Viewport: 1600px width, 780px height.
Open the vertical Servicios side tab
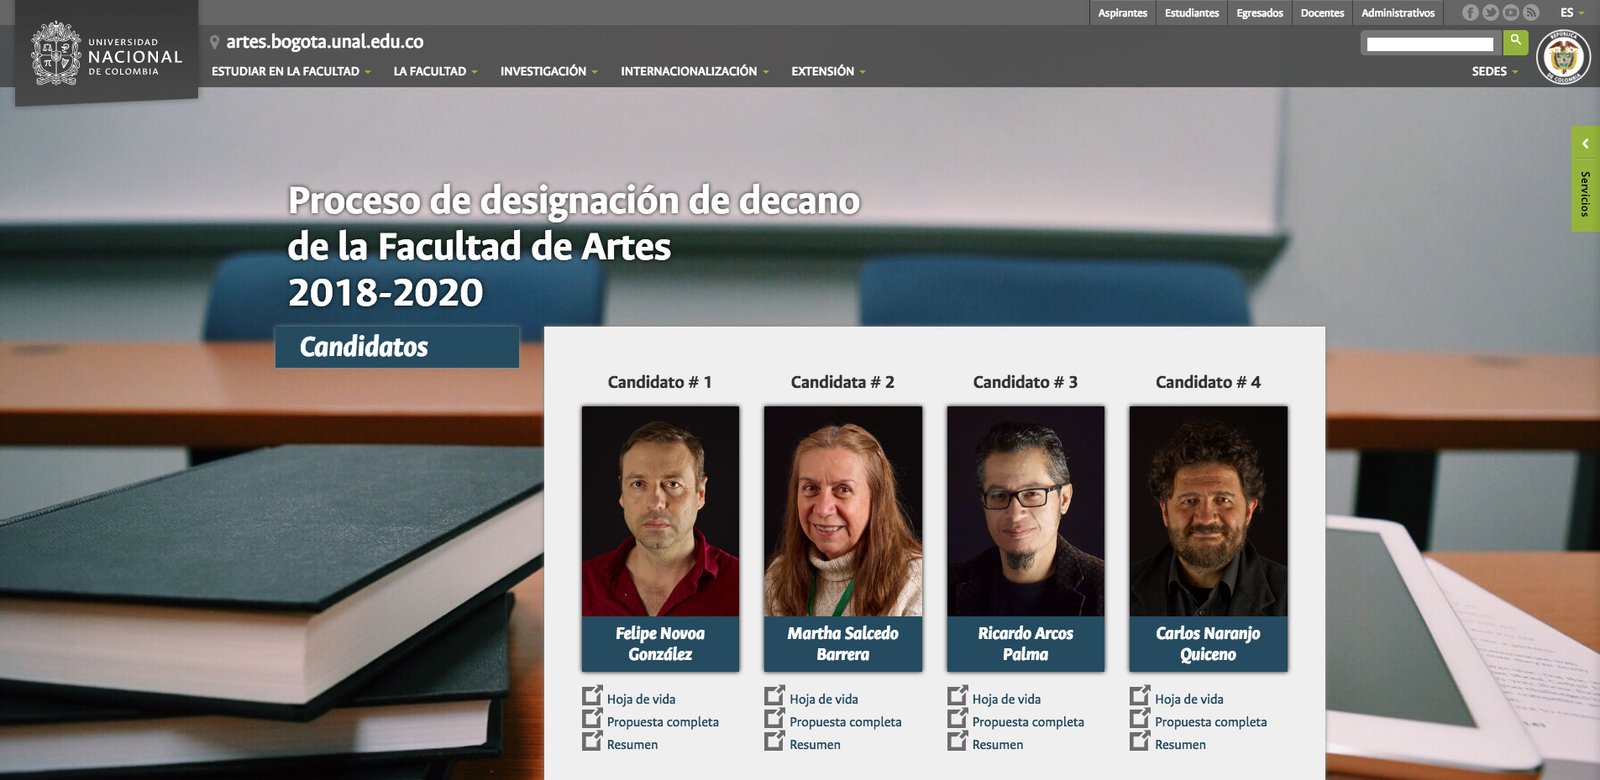click(x=1586, y=194)
